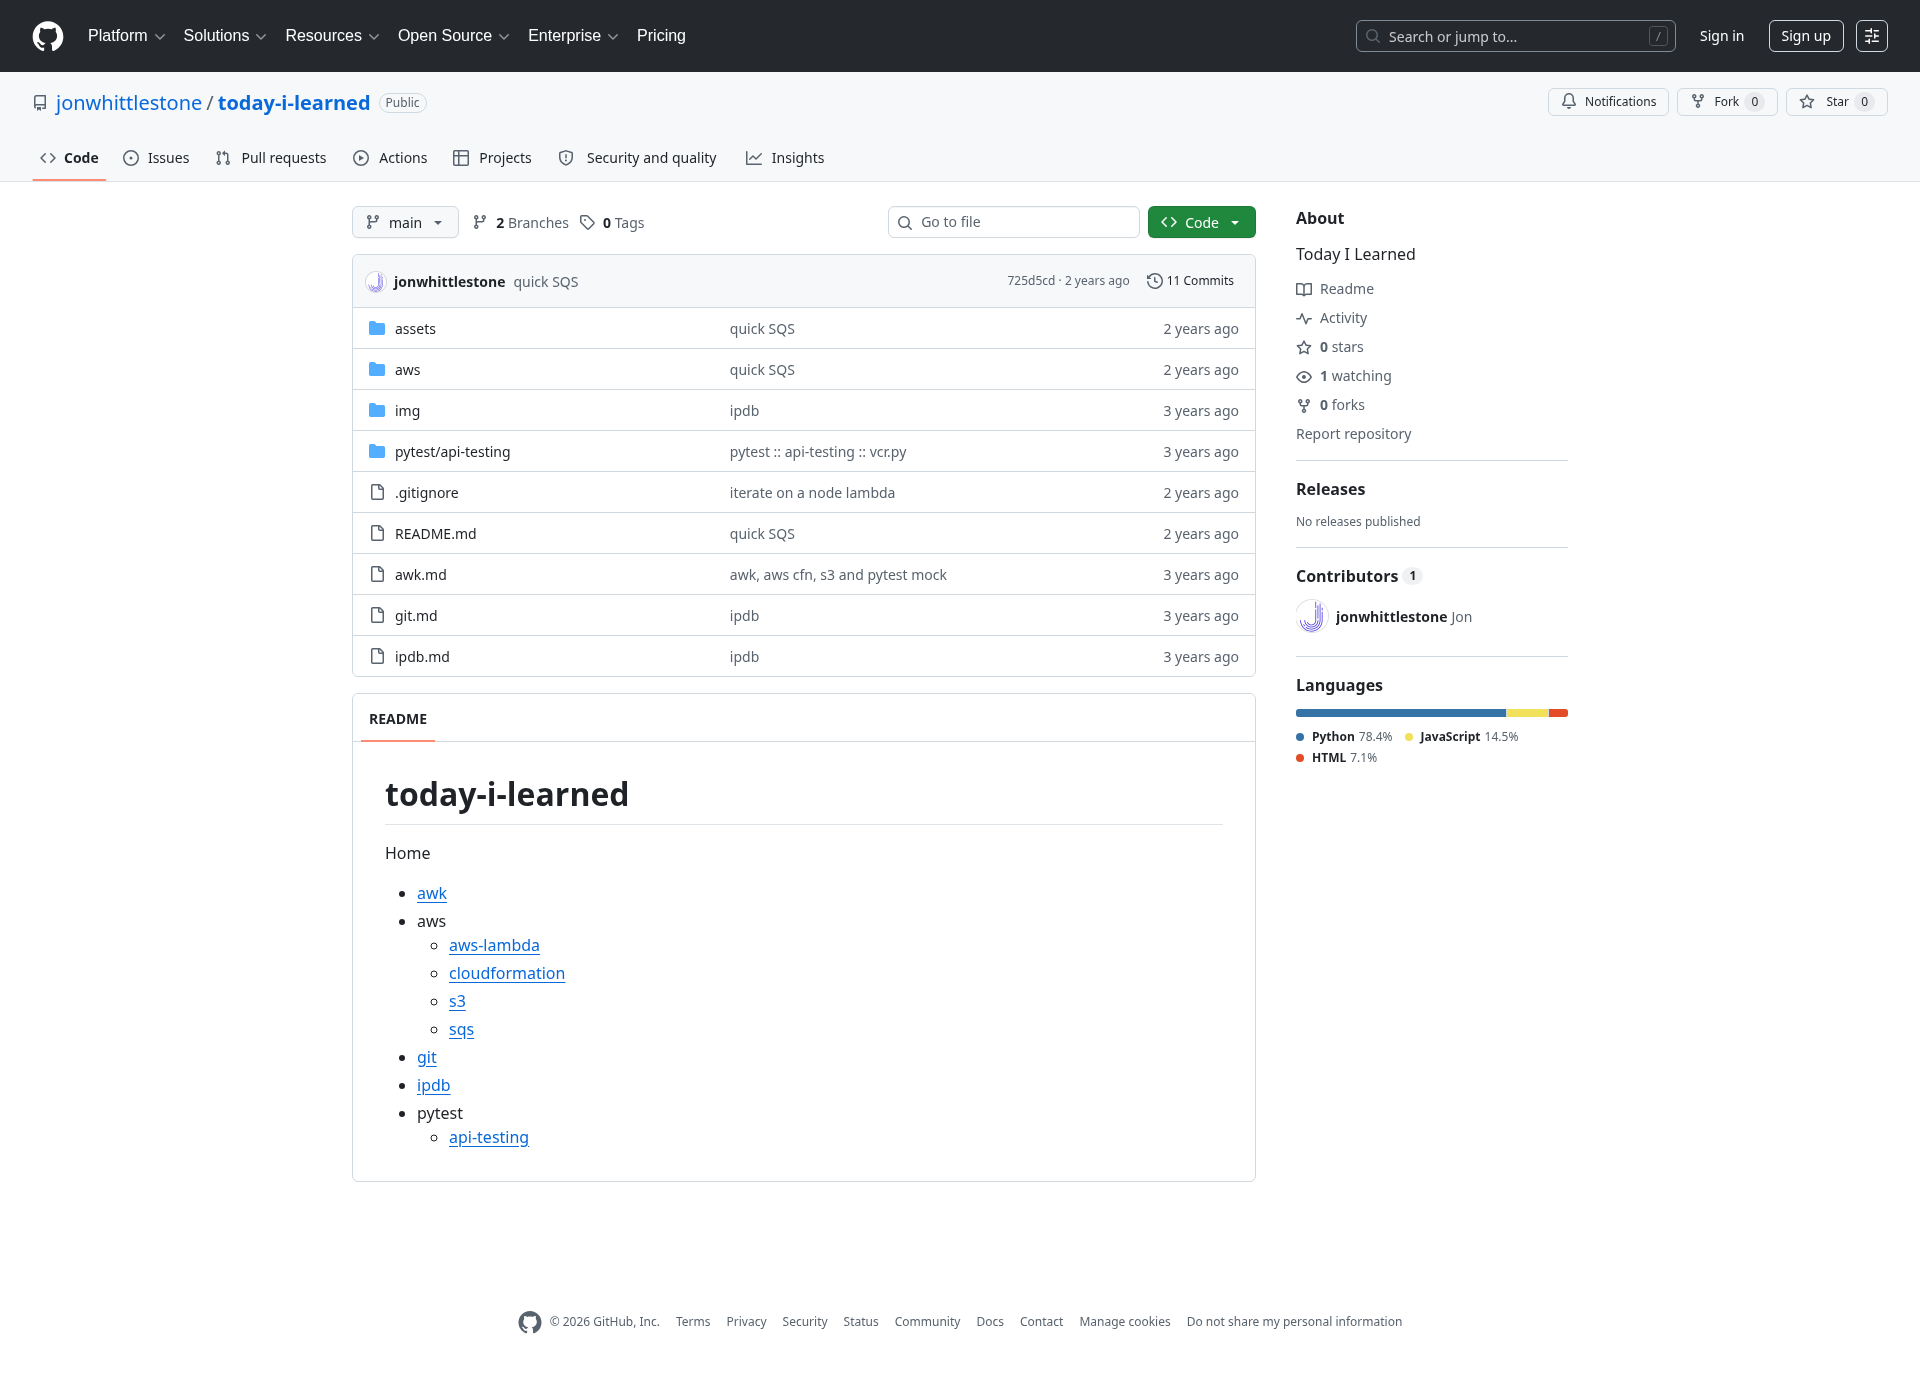Open the cloudformation README link
Viewport: 1920px width, 1375px height.
pyautogui.click(x=507, y=973)
